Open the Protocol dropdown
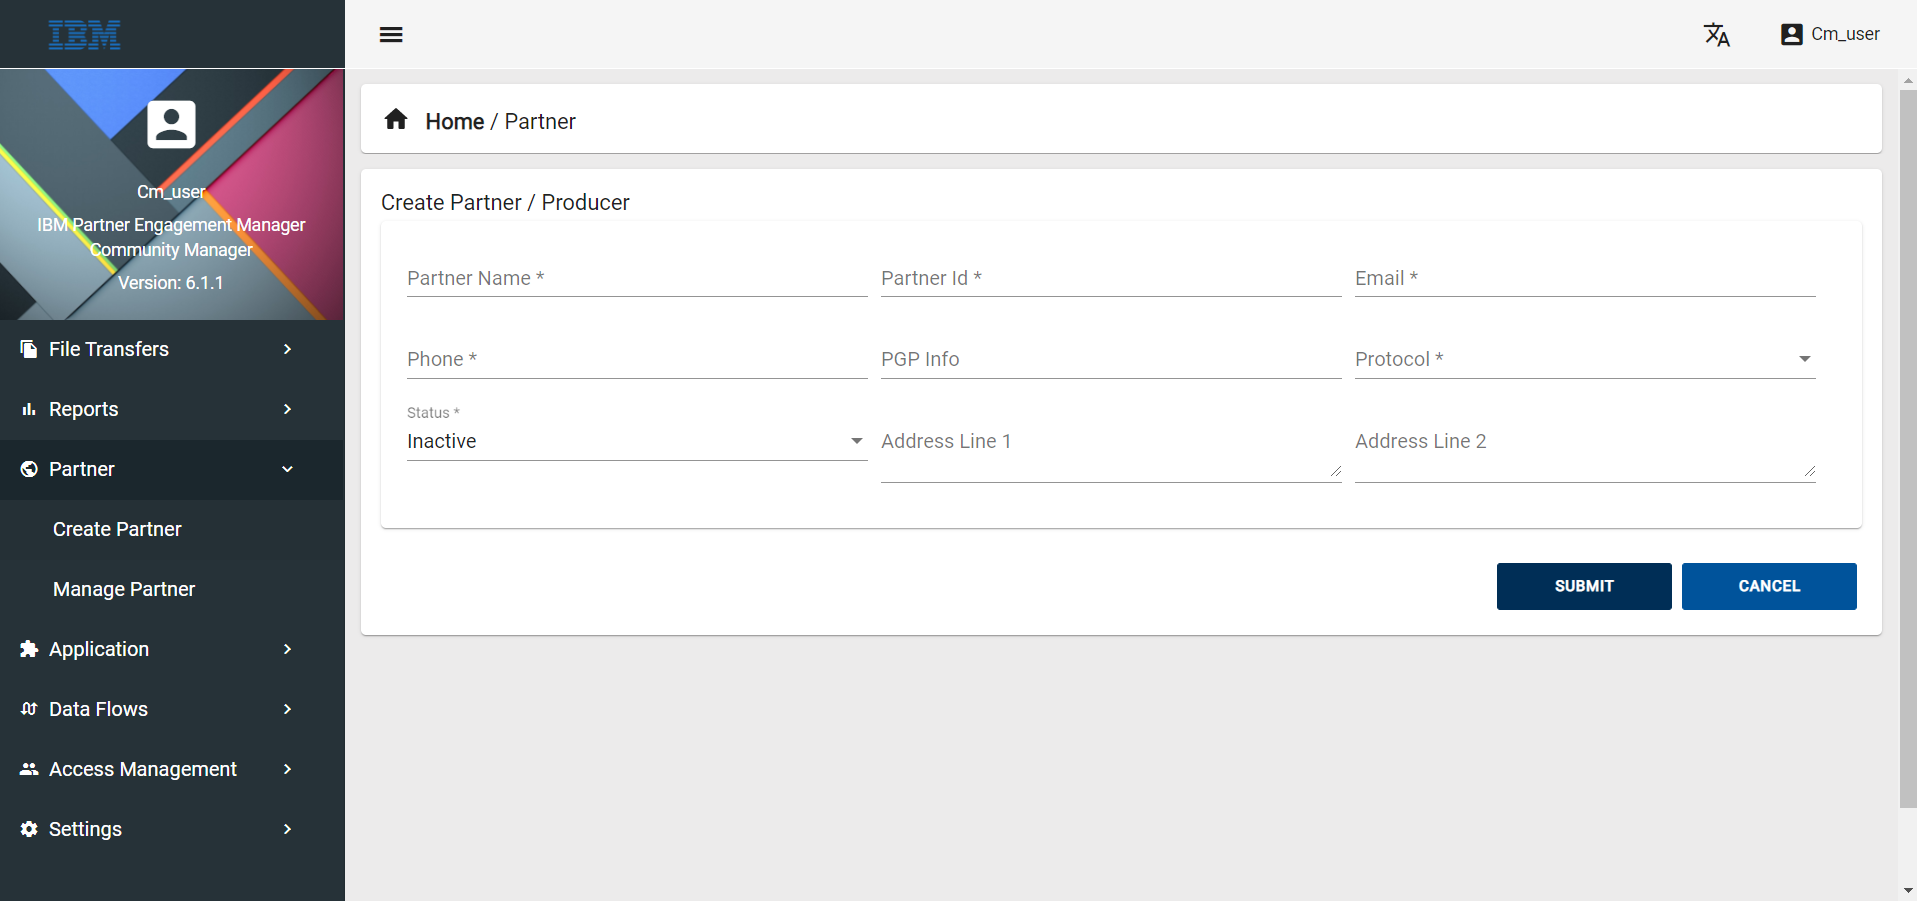Image resolution: width=1917 pixels, height=901 pixels. [1585, 359]
